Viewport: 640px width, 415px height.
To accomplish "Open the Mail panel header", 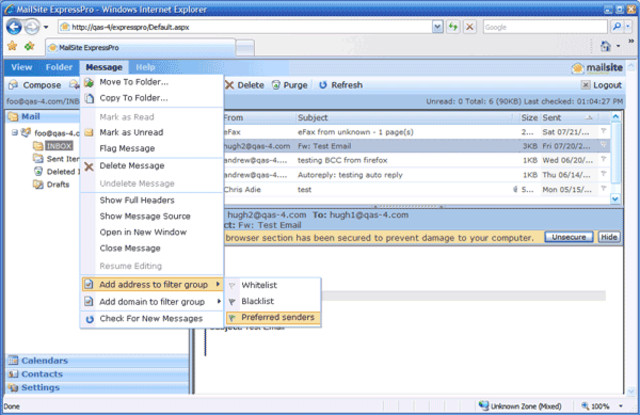I will [43, 117].
